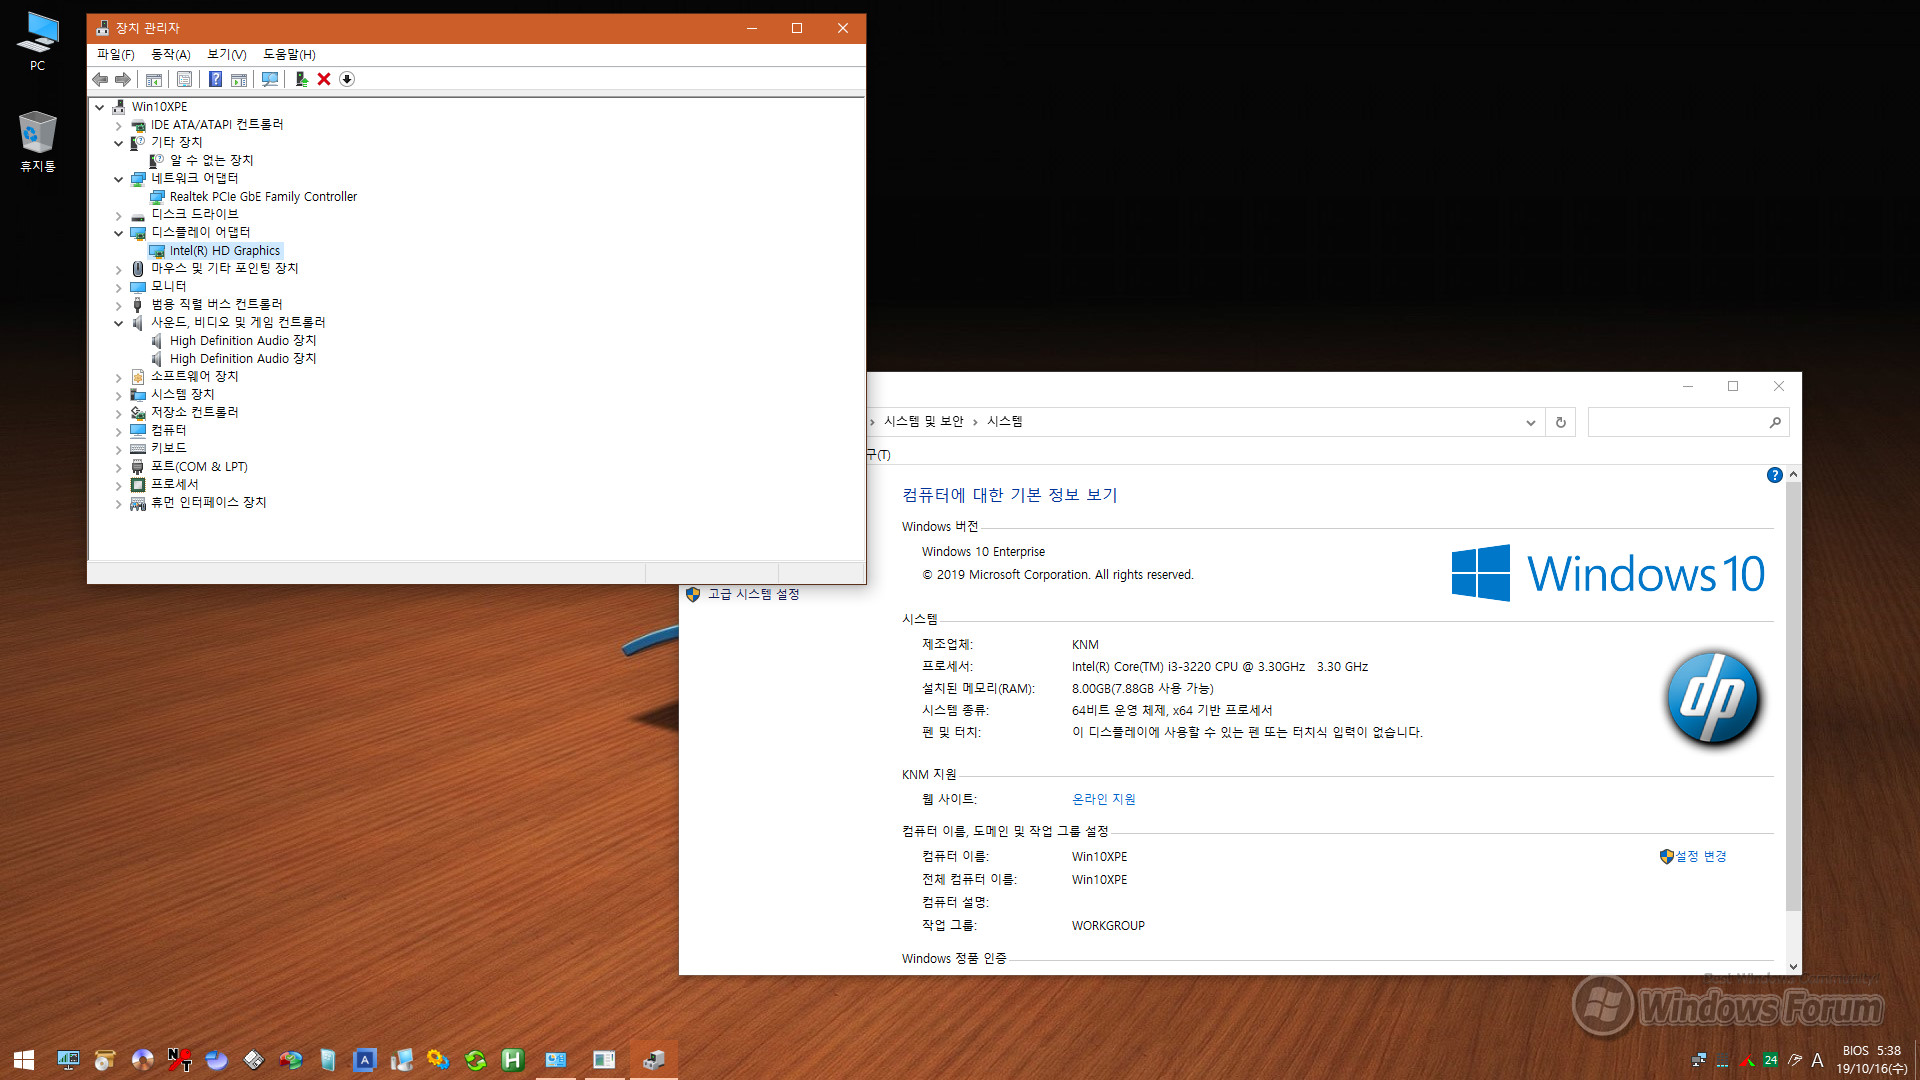Toggle the action pane show/hide toolbar icon

click(239, 79)
